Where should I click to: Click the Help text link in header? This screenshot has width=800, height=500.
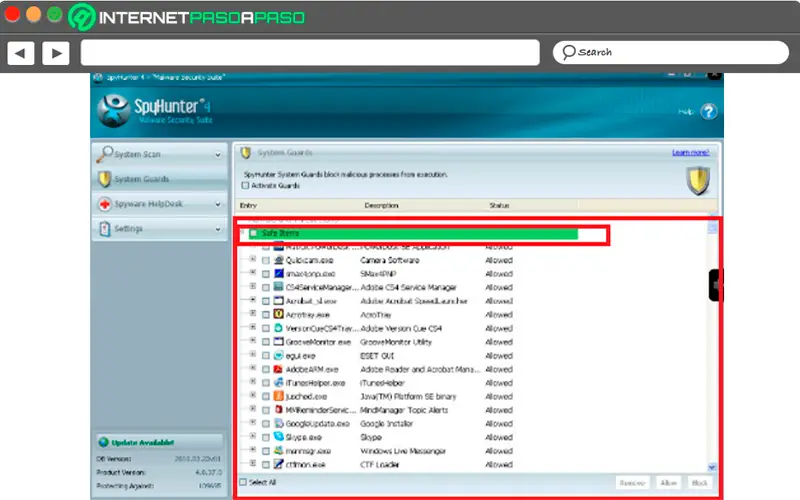[x=686, y=112]
